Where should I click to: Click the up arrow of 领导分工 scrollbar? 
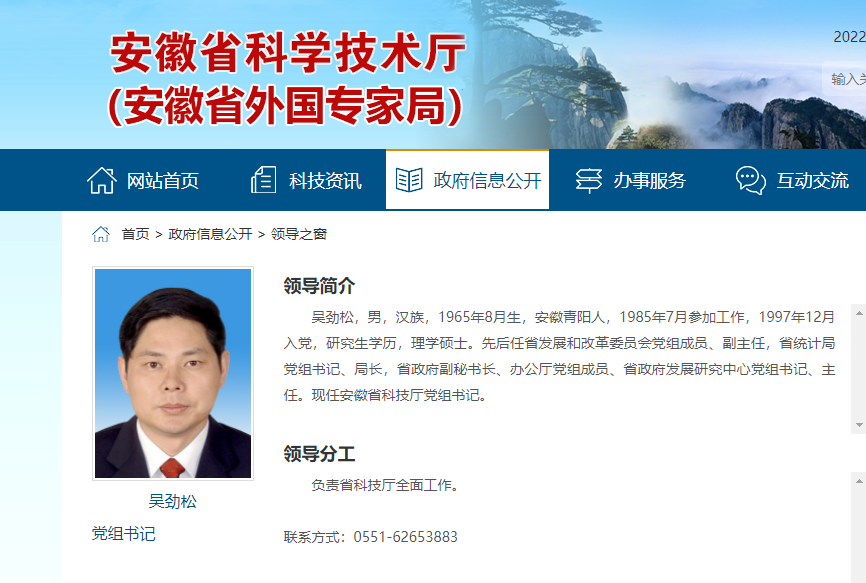[x=859, y=481]
